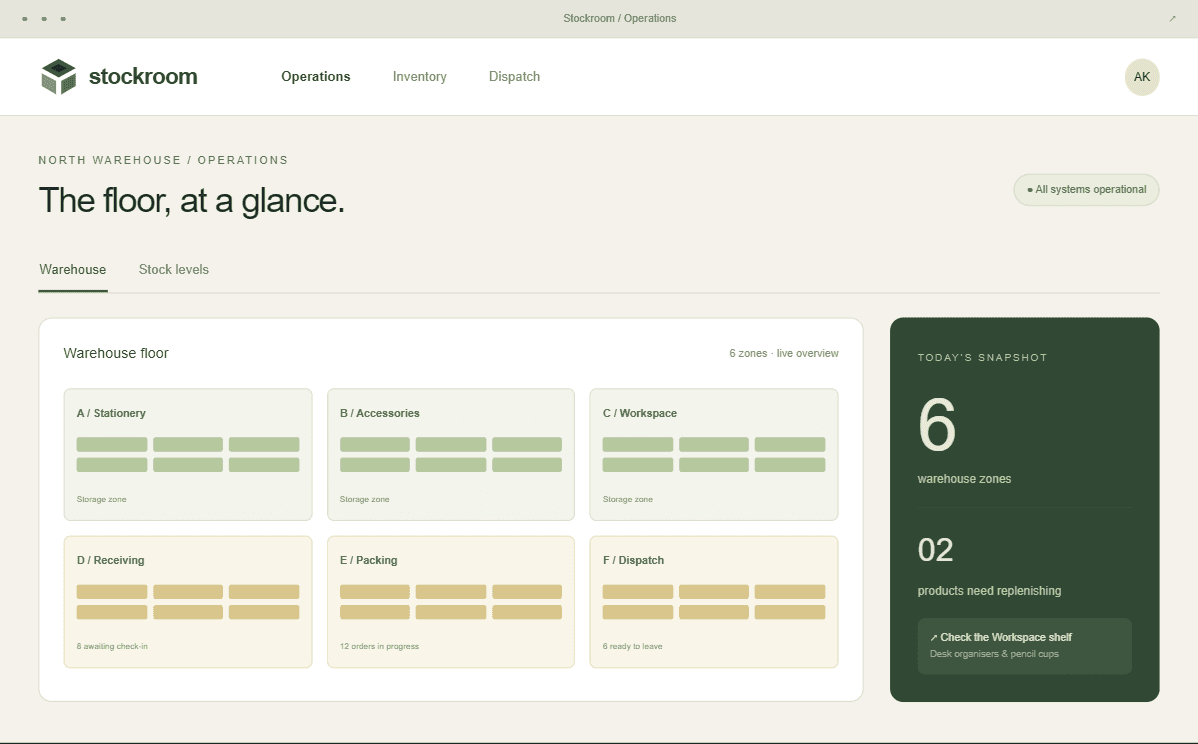The width and height of the screenshot is (1198, 744).
Task: Click the Check the Workspace shelf link
Action: tap(1025, 645)
